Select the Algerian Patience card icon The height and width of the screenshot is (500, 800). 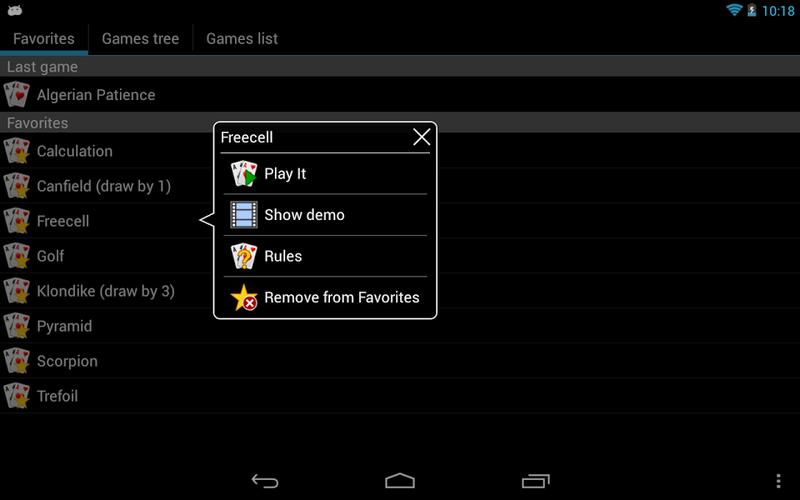point(17,95)
